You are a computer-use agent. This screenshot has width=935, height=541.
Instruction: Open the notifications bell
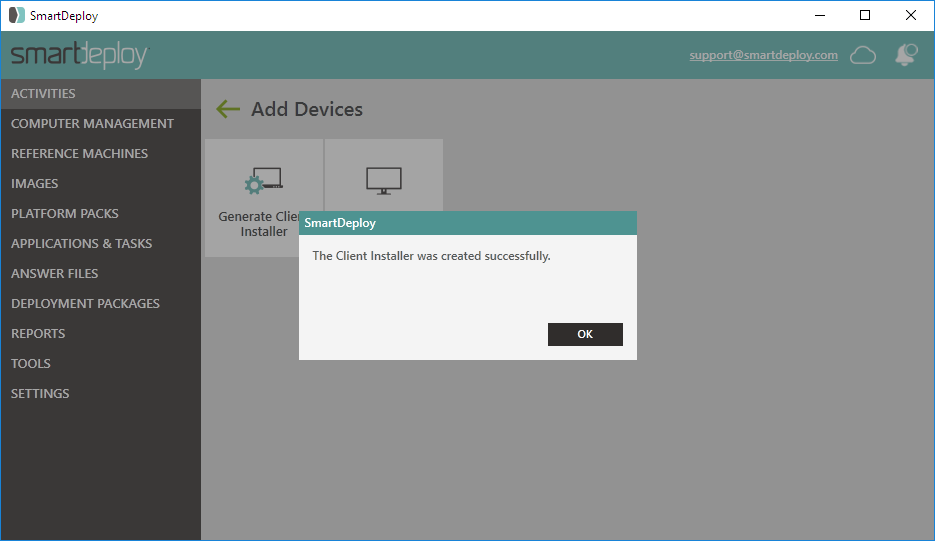(906, 55)
